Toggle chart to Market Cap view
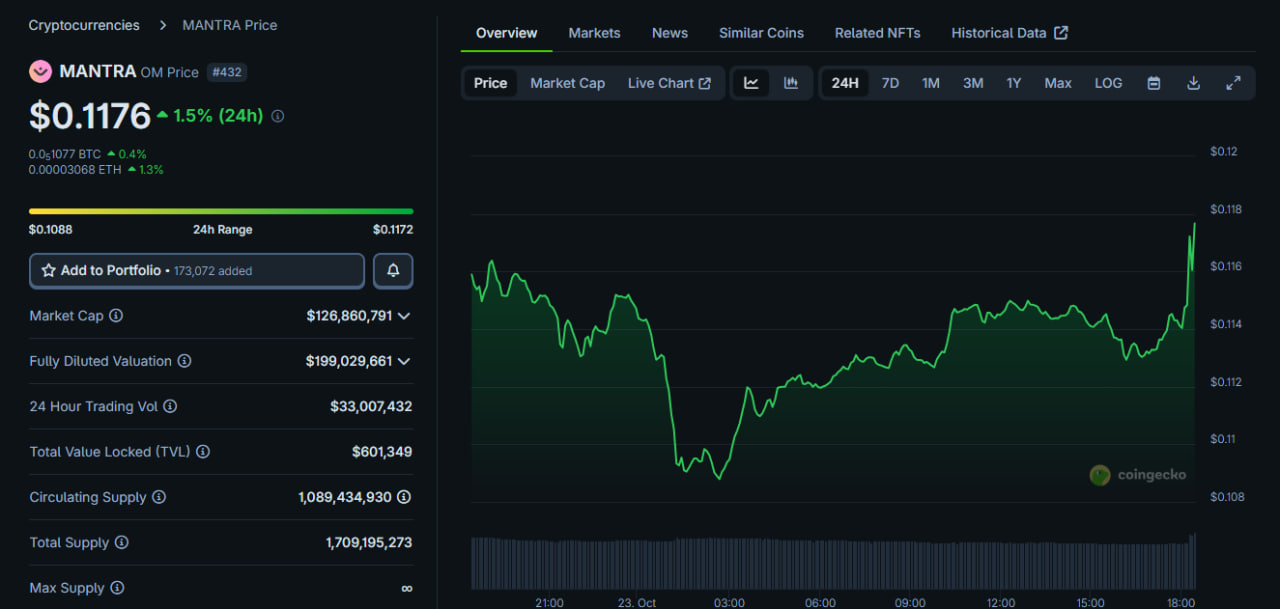 [567, 83]
